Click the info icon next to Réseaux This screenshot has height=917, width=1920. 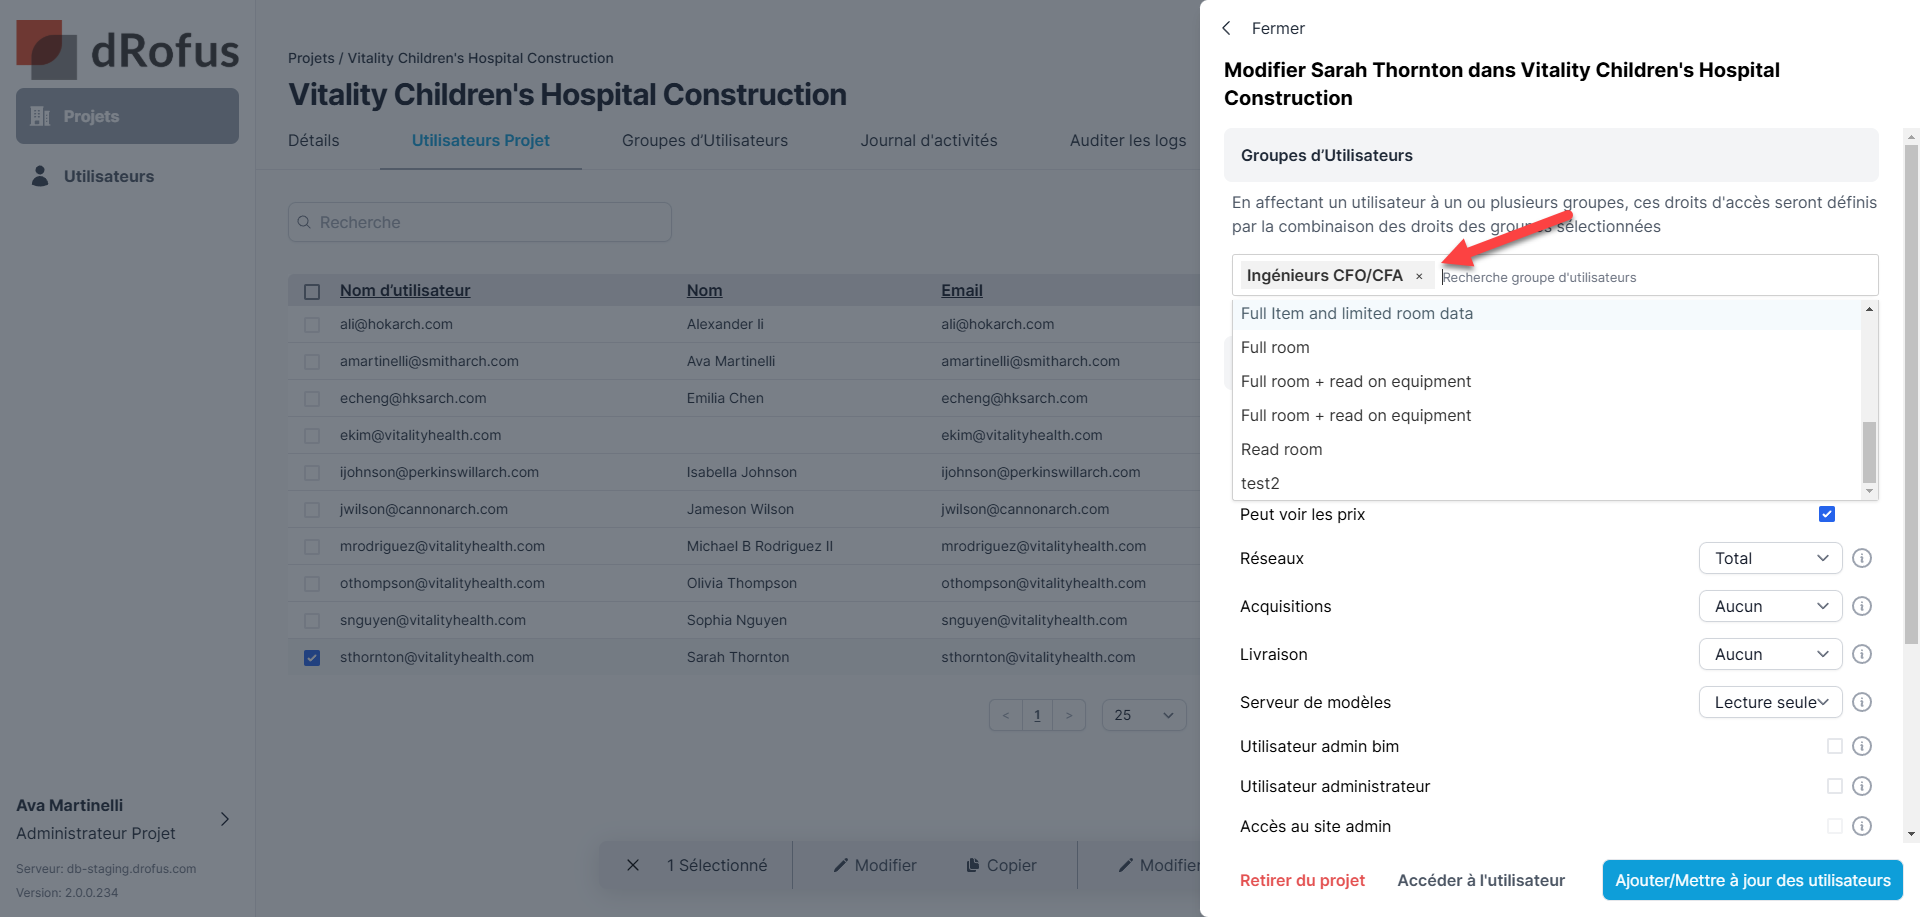pyautogui.click(x=1862, y=558)
